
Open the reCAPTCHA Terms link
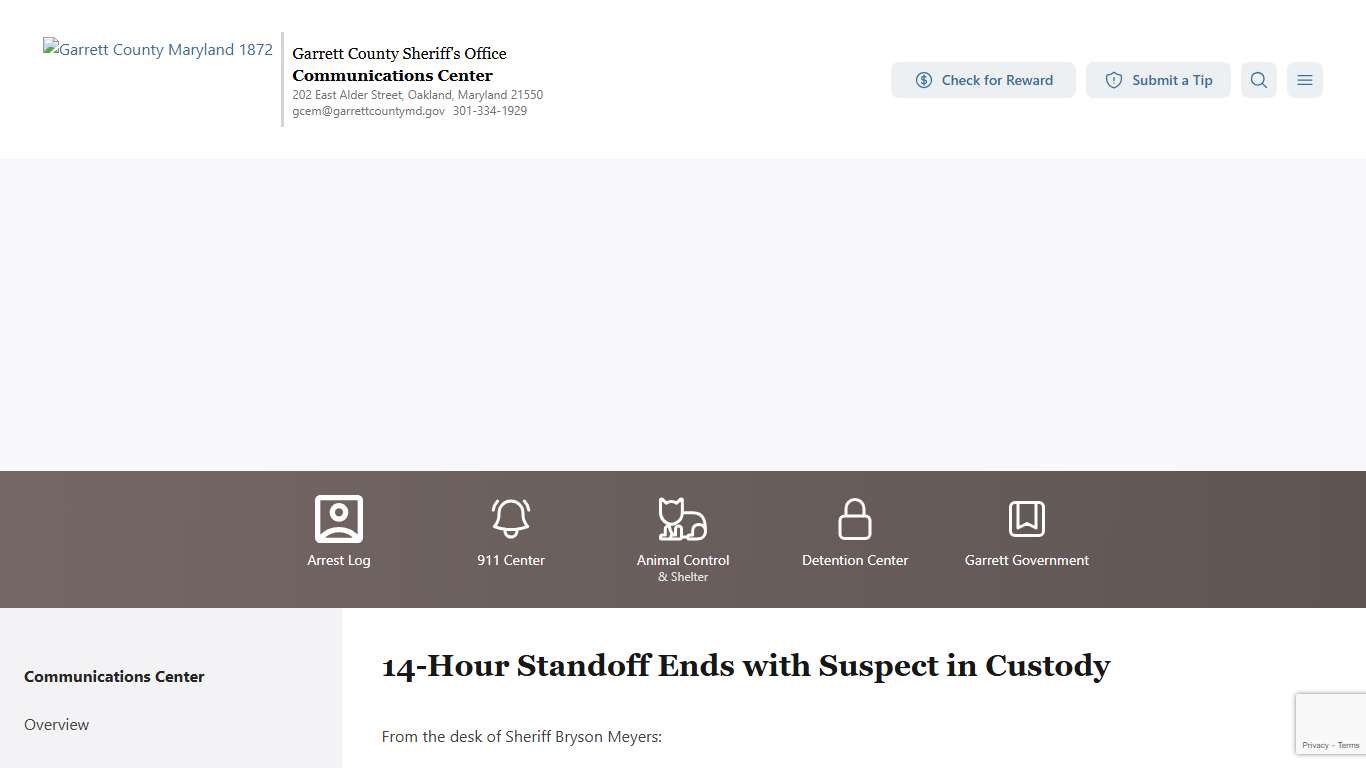tap(1349, 745)
